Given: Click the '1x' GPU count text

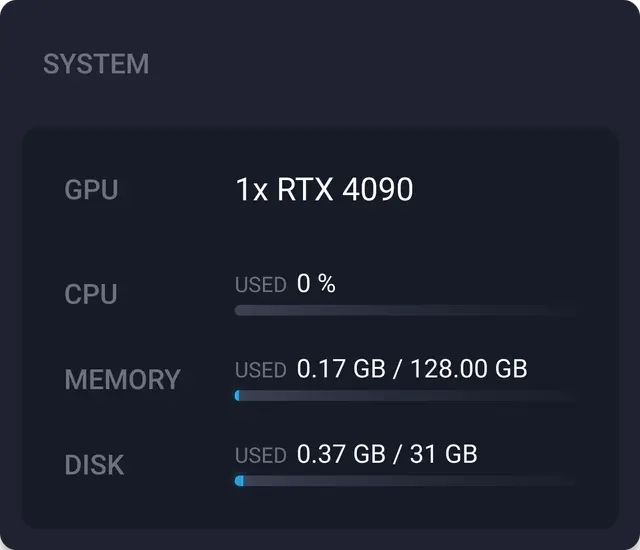Looking at the screenshot, I should pos(251,189).
